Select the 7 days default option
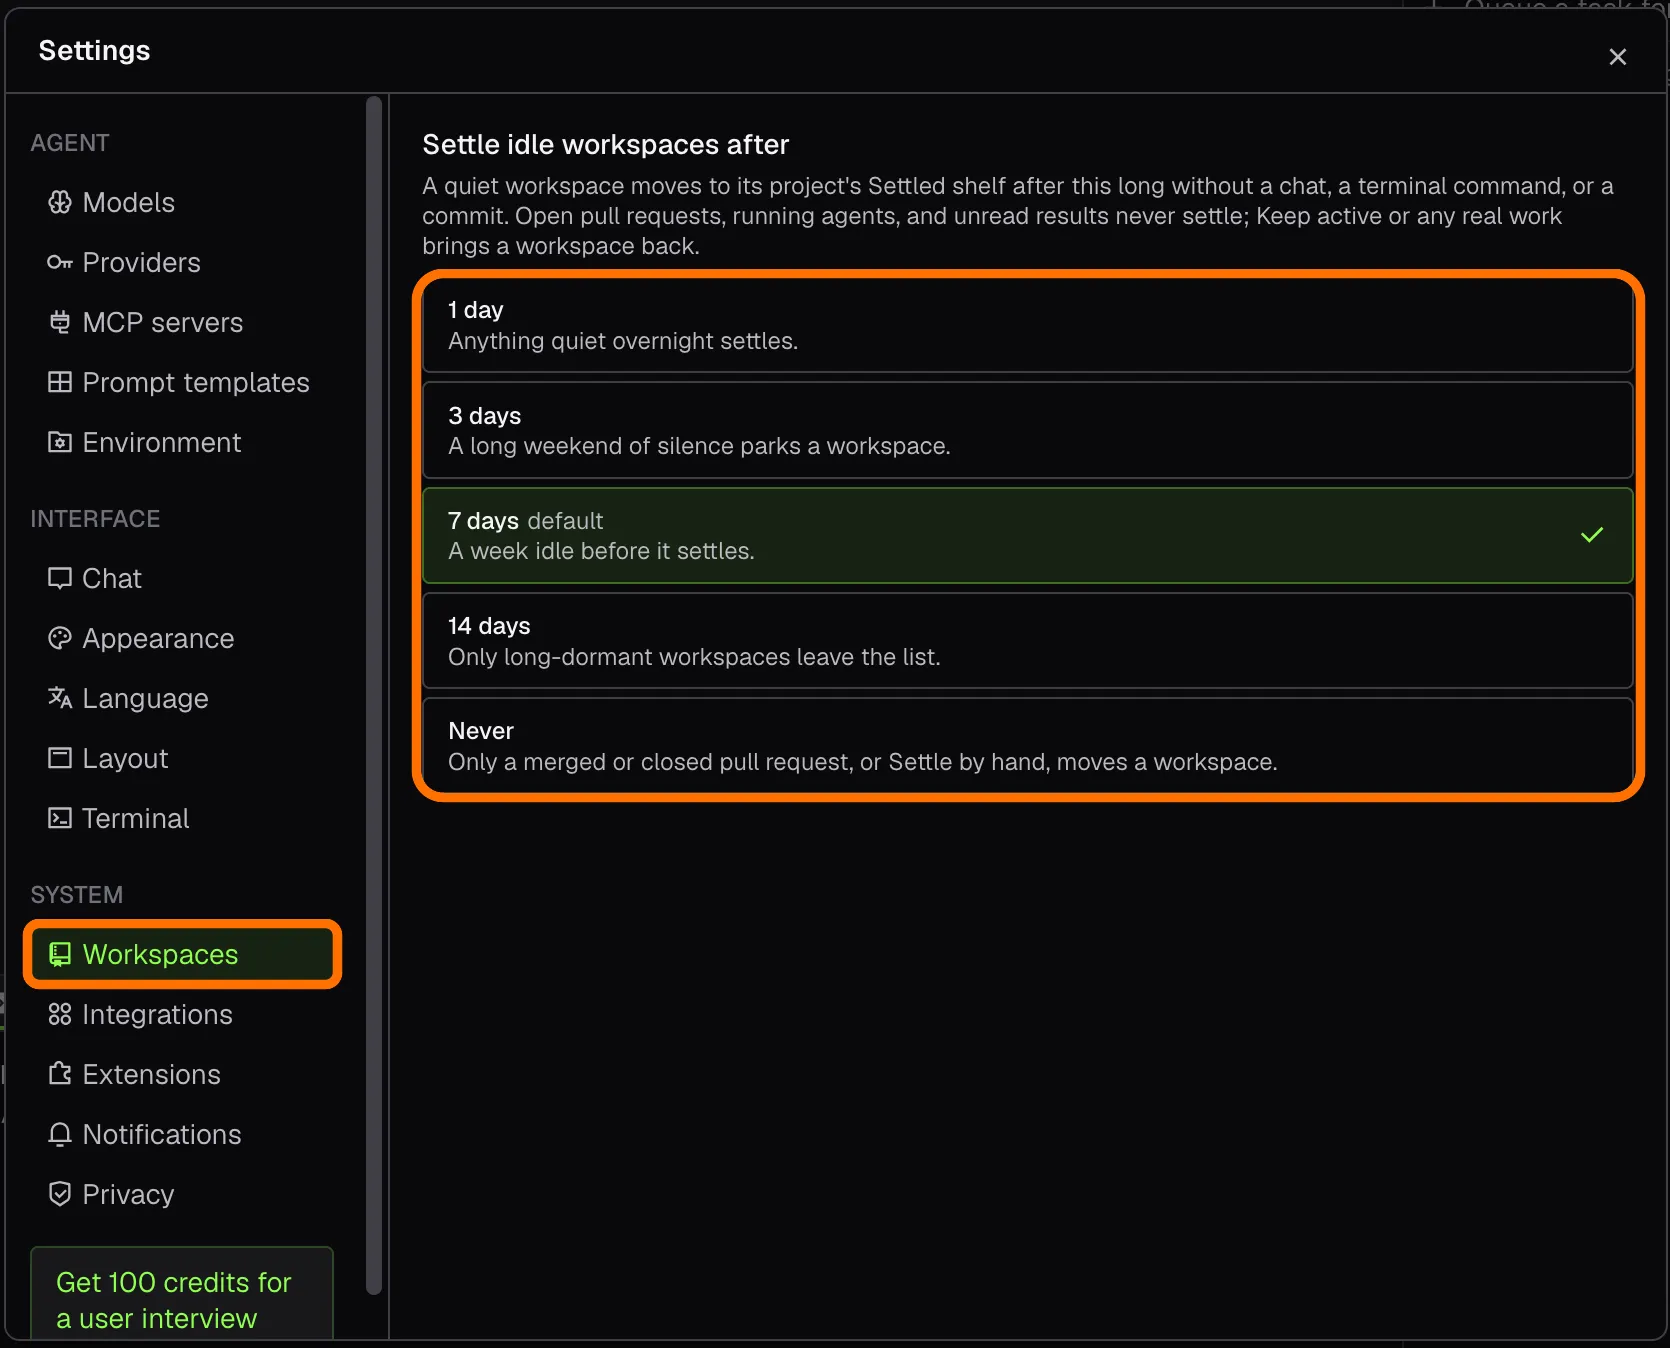The image size is (1670, 1348). click(1028, 535)
